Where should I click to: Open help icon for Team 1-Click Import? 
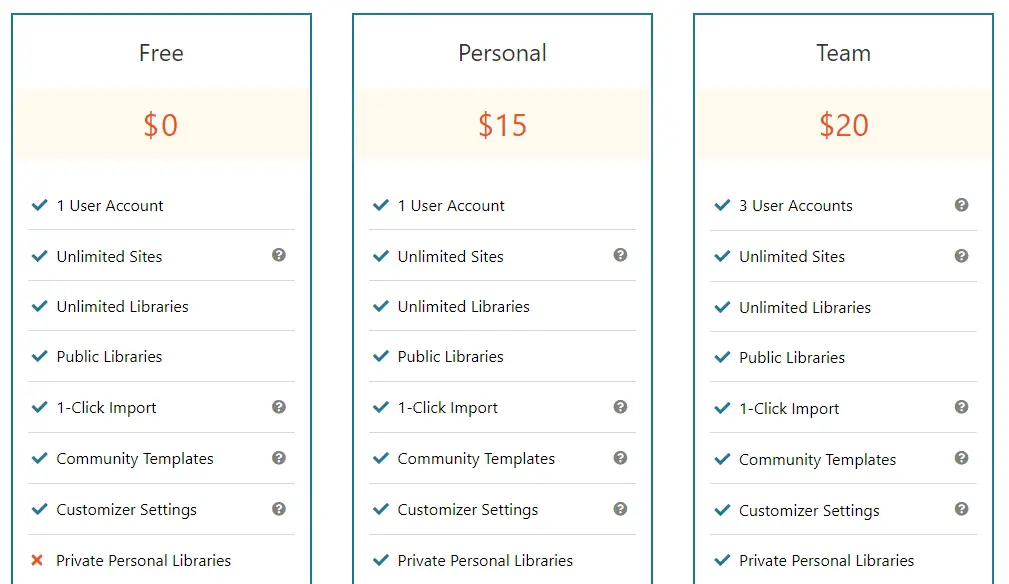(961, 407)
